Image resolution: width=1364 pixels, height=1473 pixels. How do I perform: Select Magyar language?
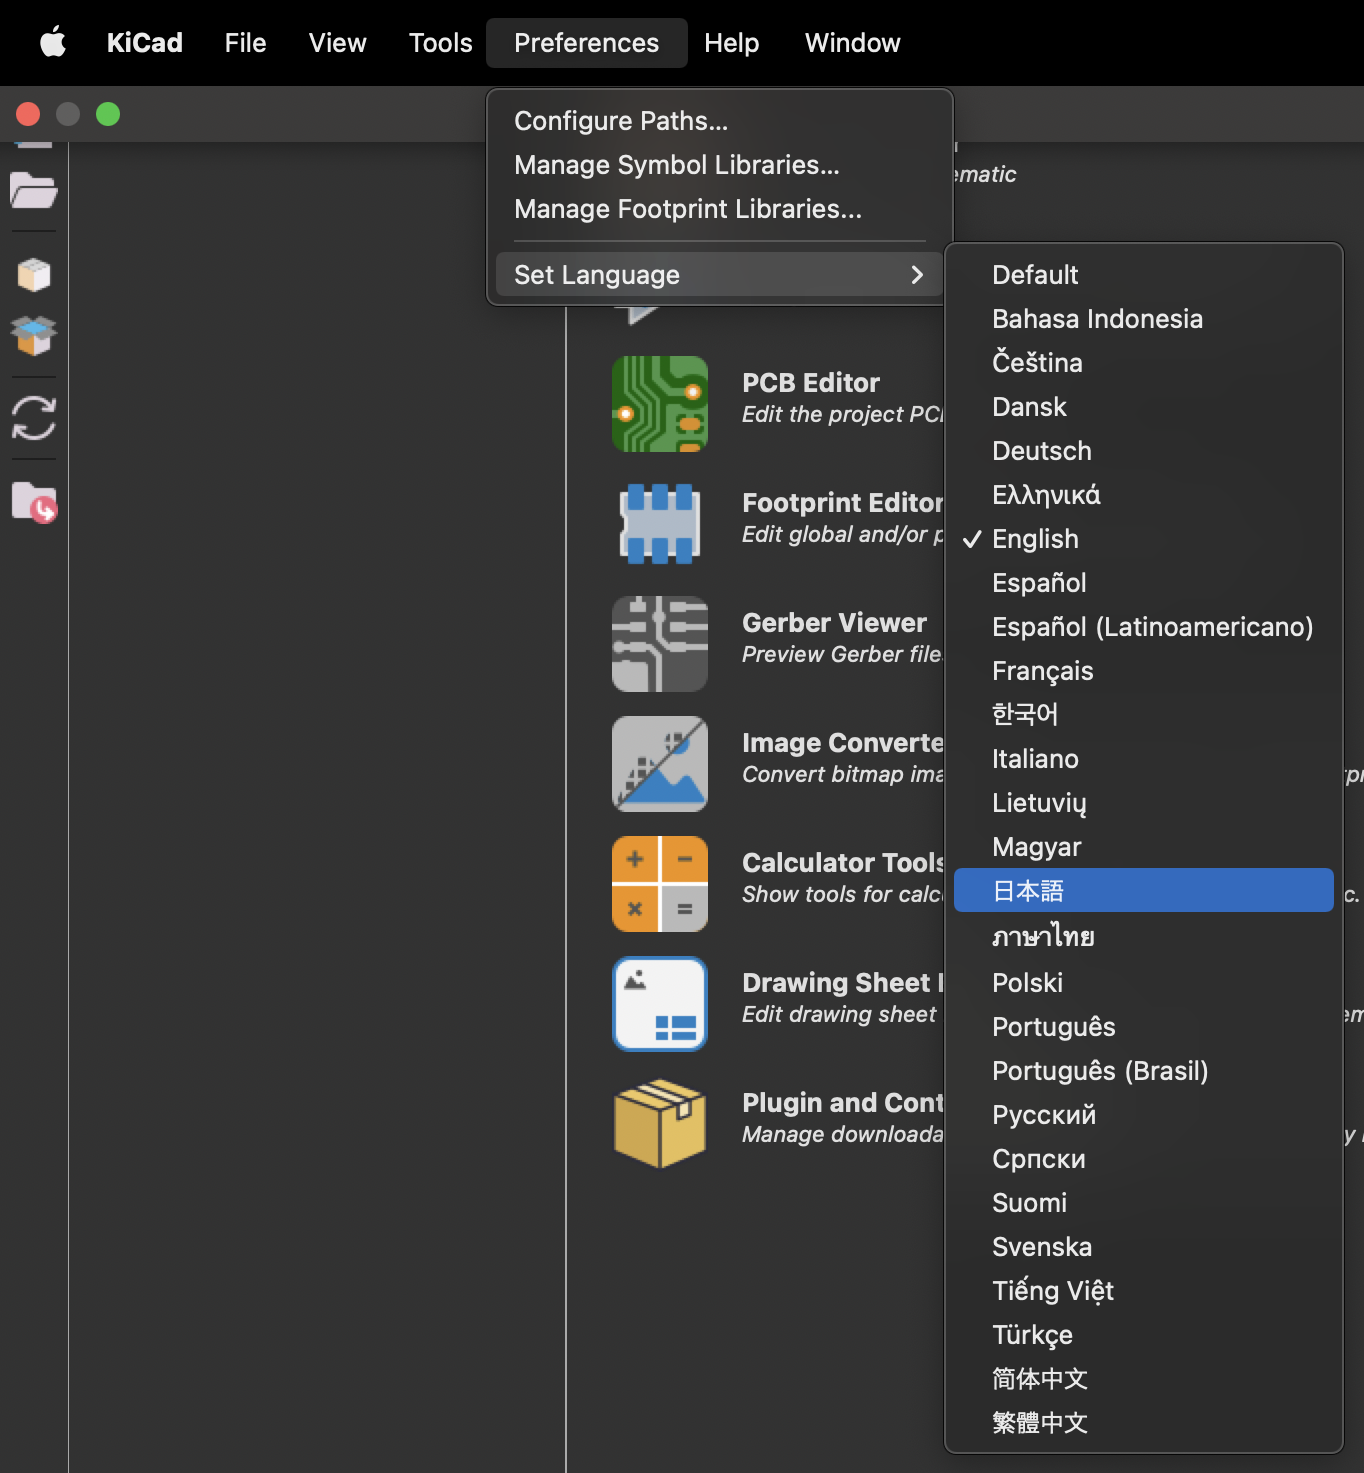point(1144,847)
